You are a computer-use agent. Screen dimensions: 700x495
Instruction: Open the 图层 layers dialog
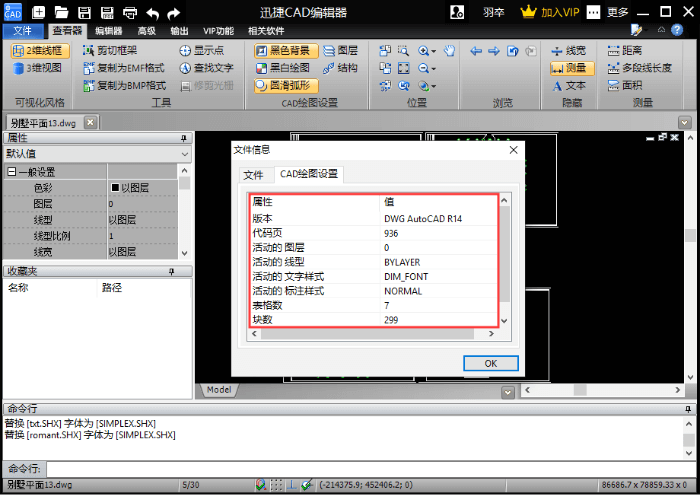pos(340,51)
